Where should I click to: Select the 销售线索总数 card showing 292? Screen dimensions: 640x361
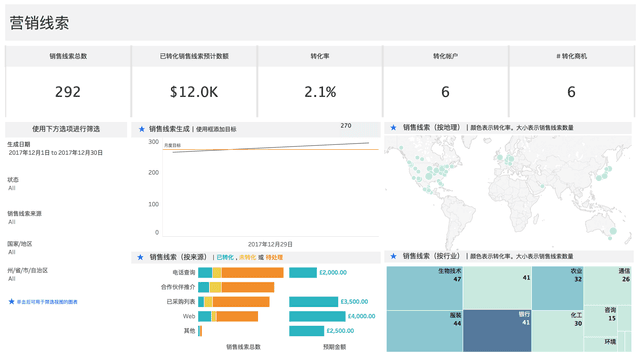tap(68, 81)
